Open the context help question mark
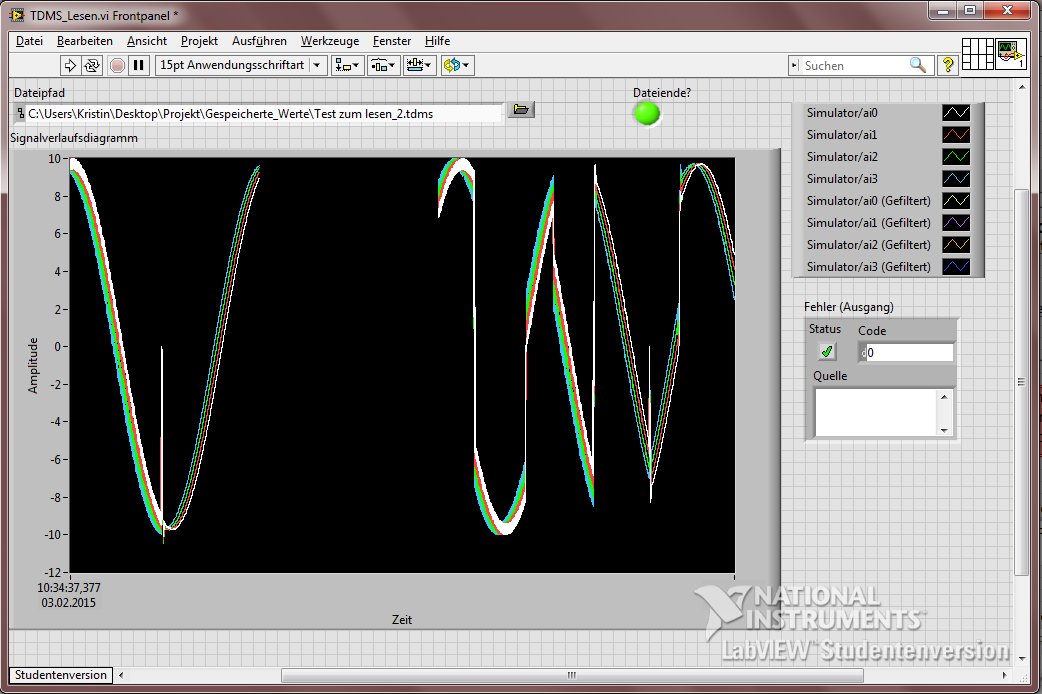The height and width of the screenshot is (694, 1042). coord(947,65)
